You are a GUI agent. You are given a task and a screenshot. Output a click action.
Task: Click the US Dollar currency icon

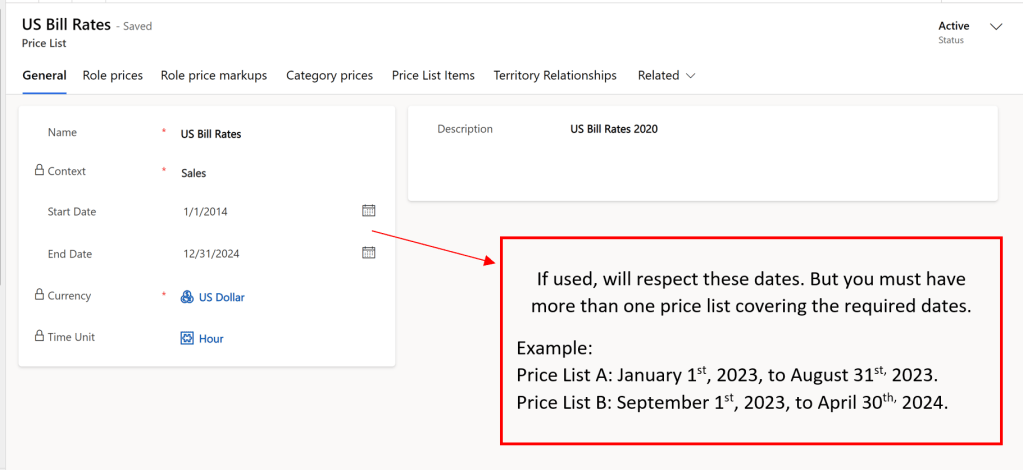[x=187, y=297]
